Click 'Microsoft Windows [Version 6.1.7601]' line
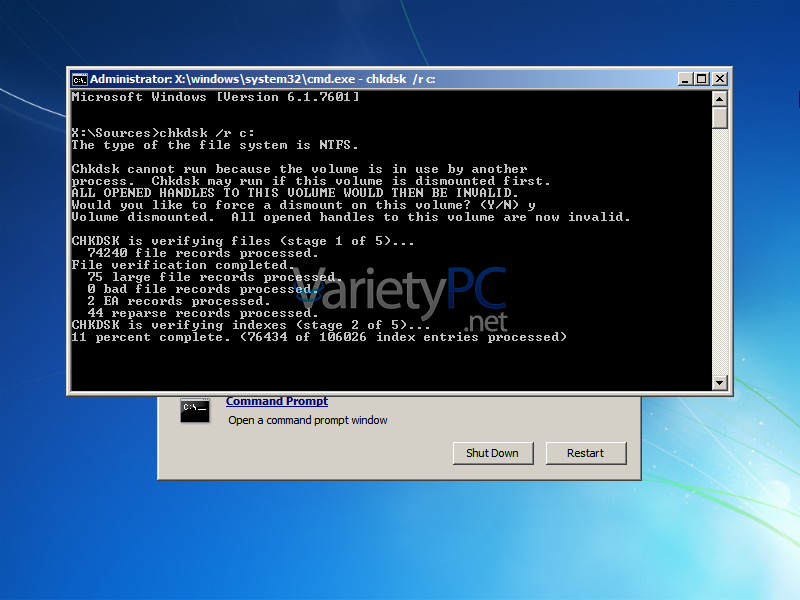Viewport: 800px width, 600px height. 215,97
